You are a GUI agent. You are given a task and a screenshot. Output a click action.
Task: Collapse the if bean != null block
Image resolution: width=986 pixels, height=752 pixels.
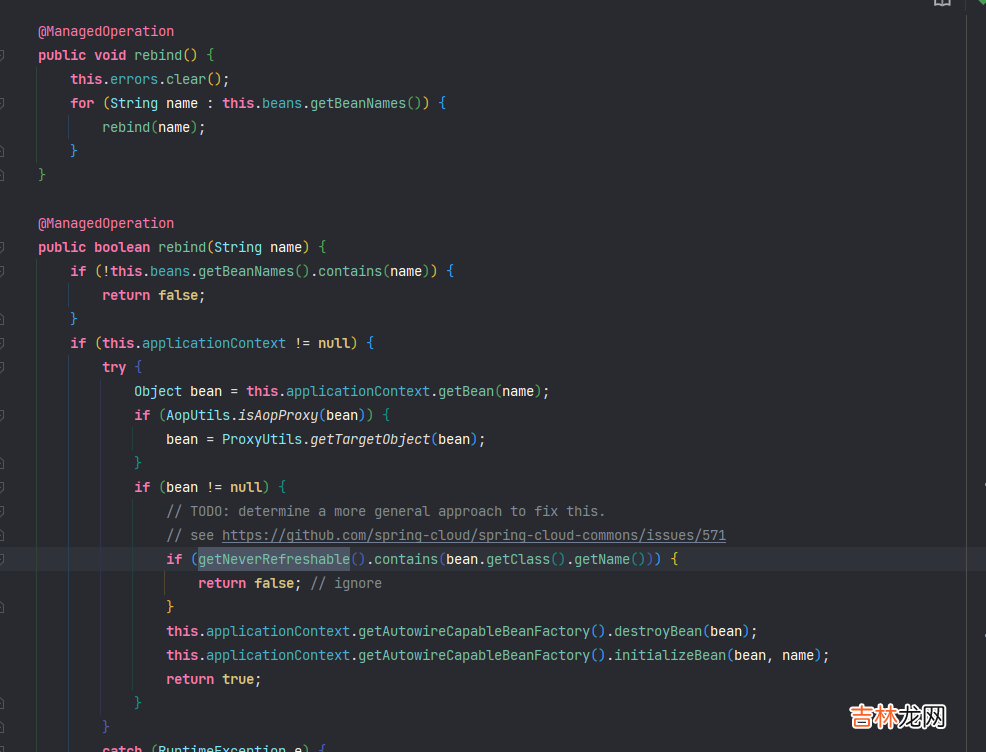[2, 487]
